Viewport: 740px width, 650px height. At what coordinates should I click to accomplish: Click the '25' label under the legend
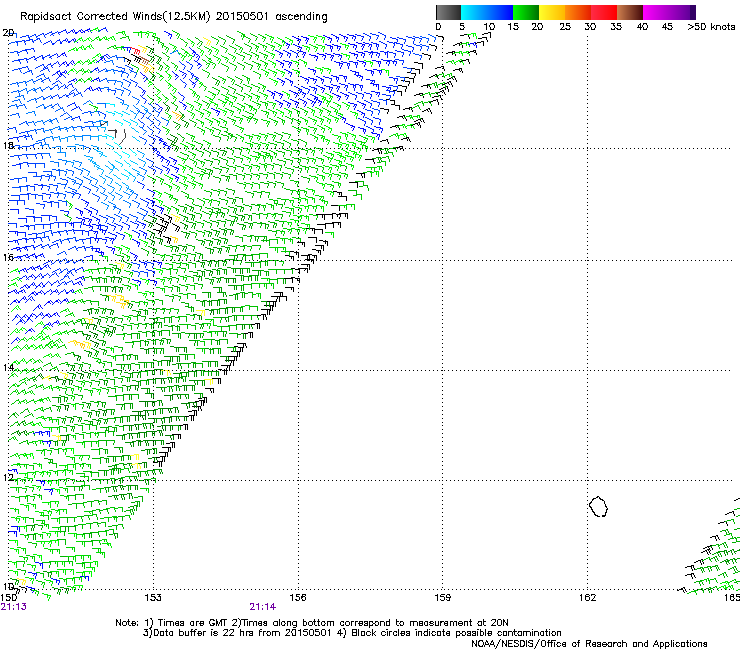(x=565, y=27)
